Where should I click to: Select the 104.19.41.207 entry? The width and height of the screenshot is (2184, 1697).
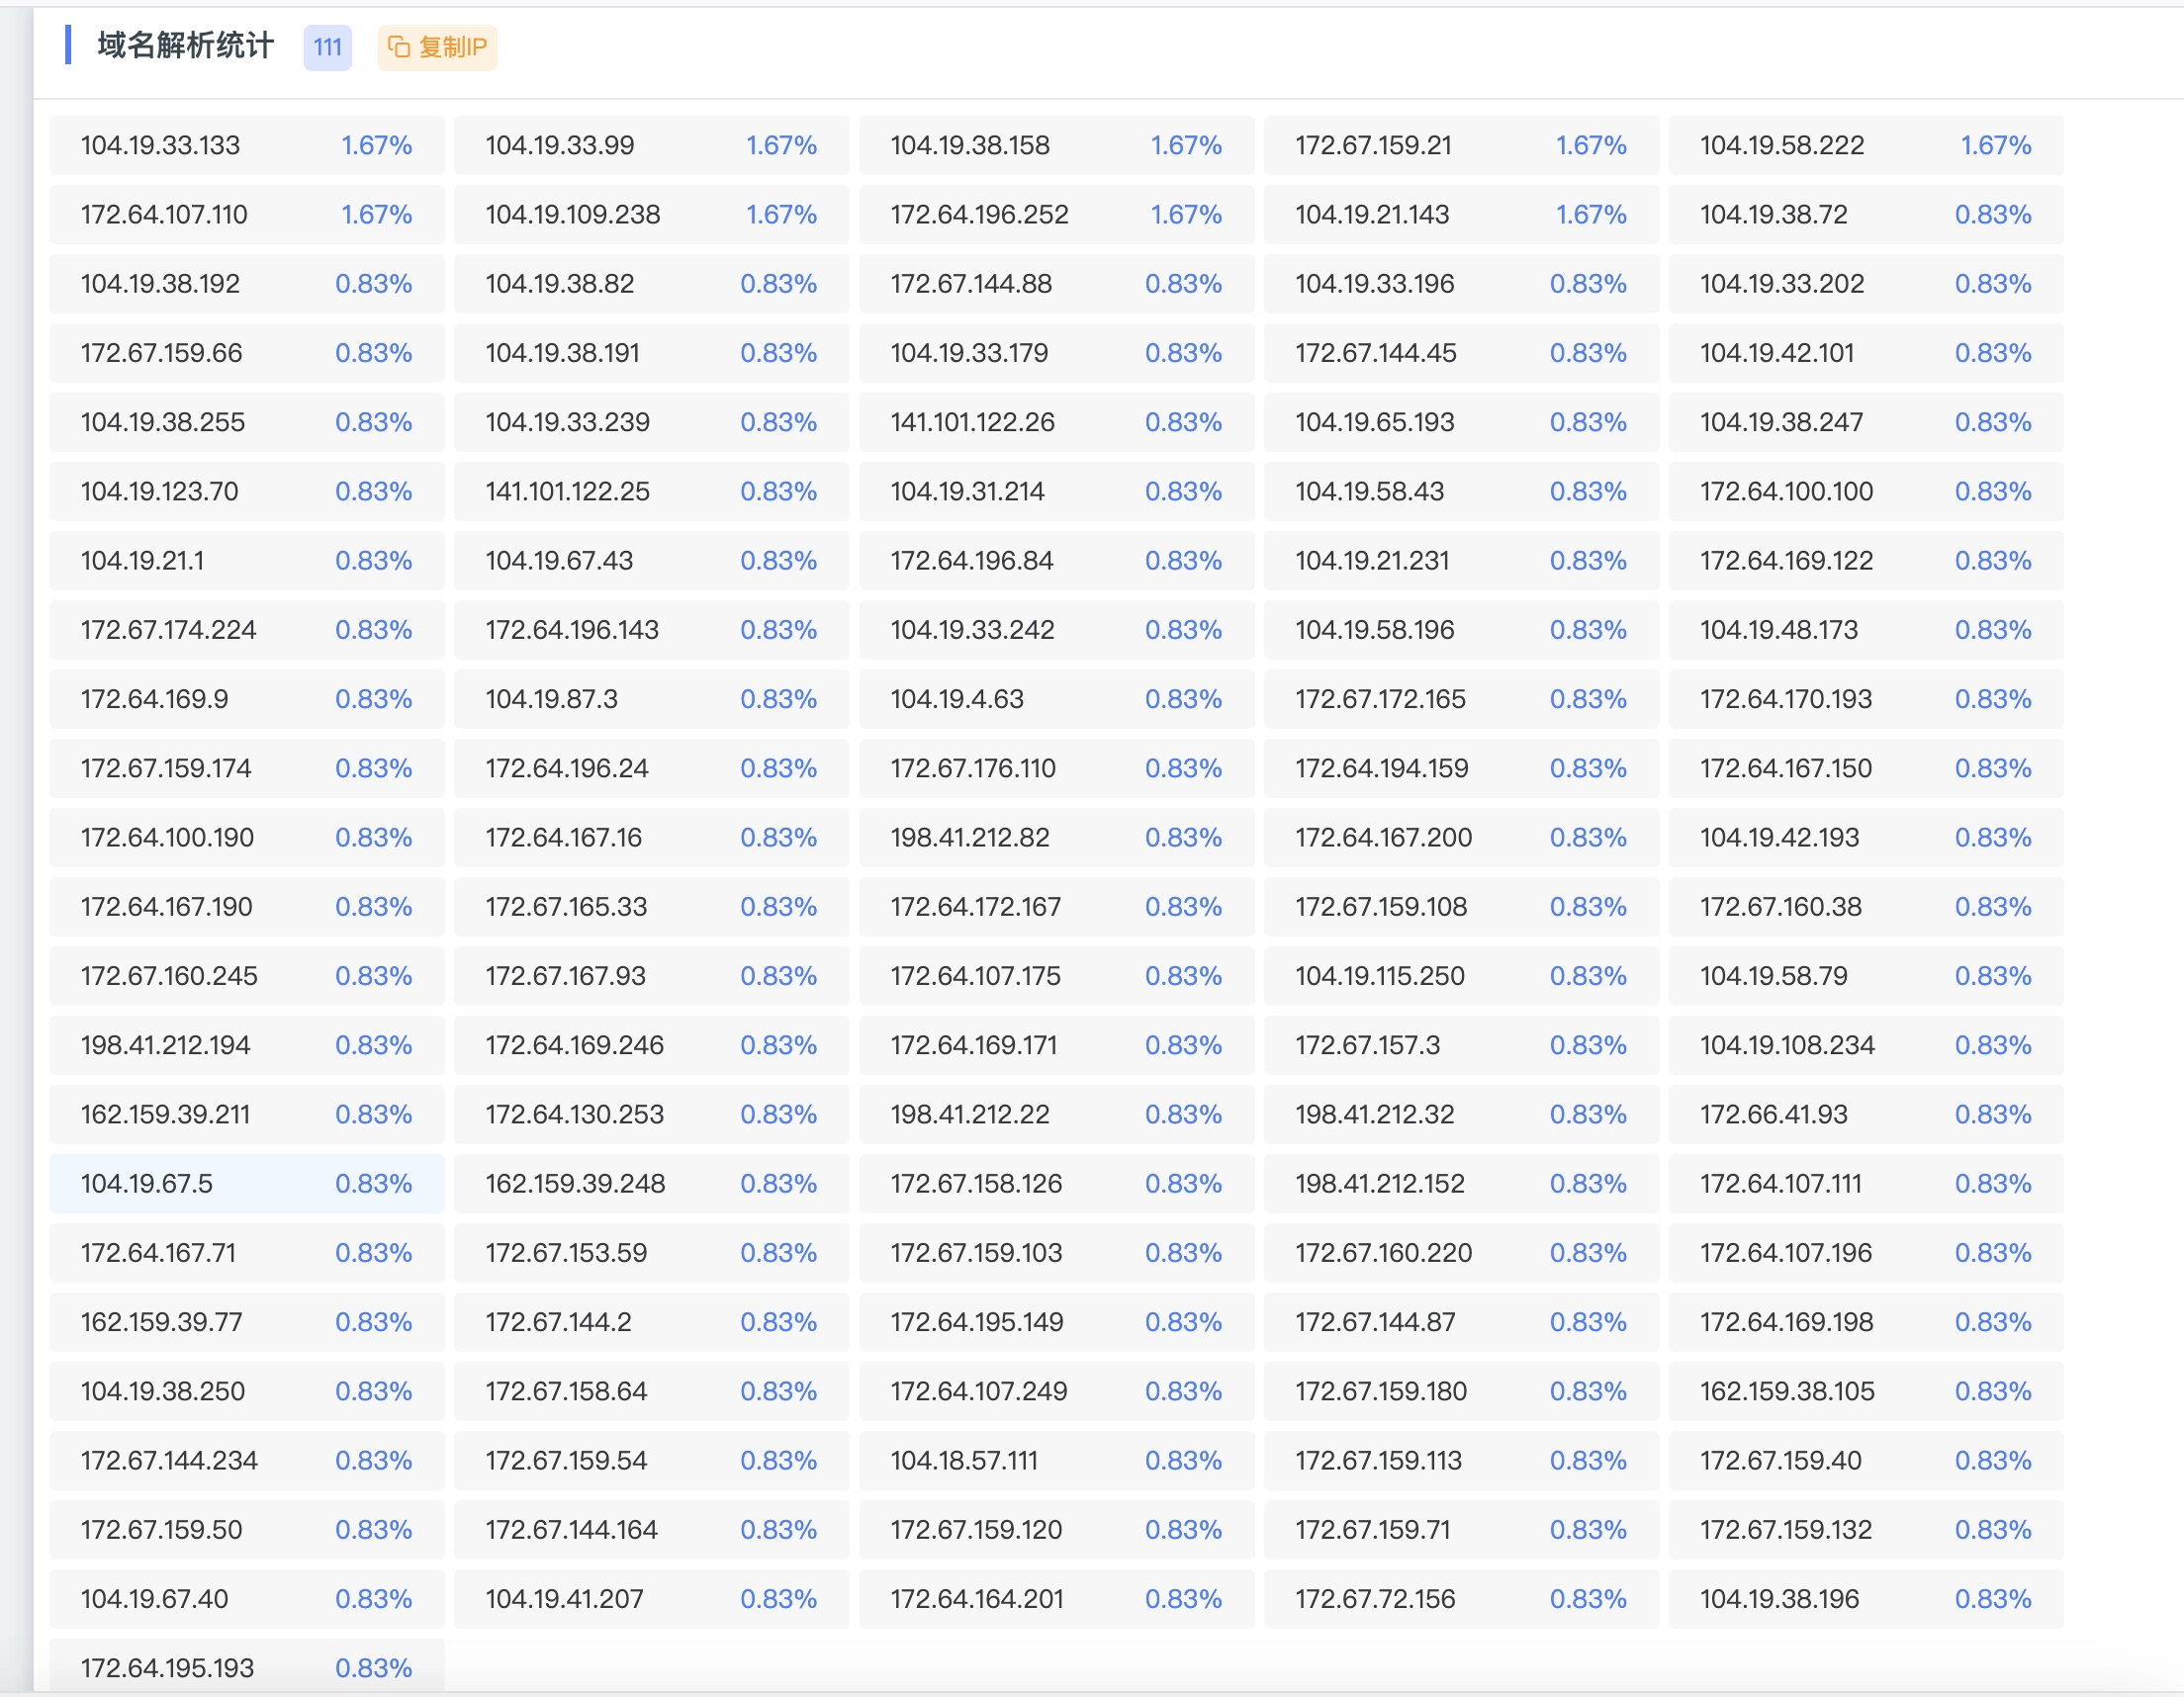[651, 1599]
